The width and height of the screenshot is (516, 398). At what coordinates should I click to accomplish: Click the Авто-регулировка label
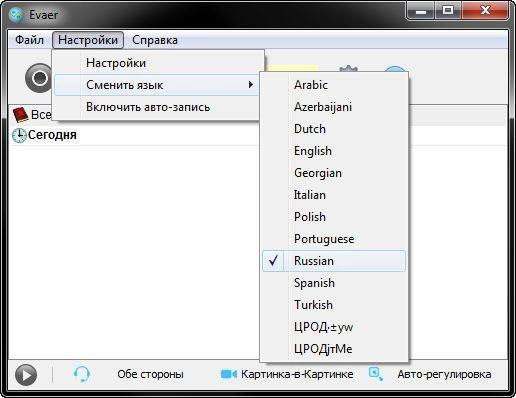[444, 374]
